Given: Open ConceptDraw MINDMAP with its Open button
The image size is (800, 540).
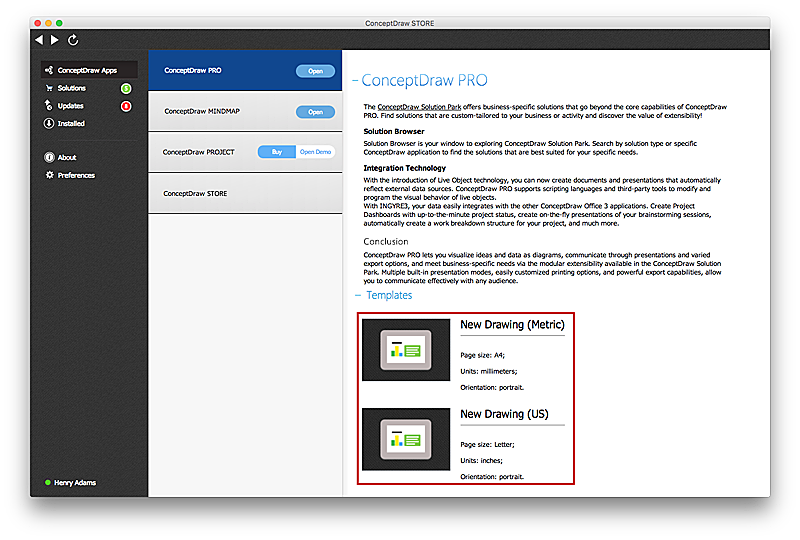Looking at the screenshot, I should tap(315, 112).
